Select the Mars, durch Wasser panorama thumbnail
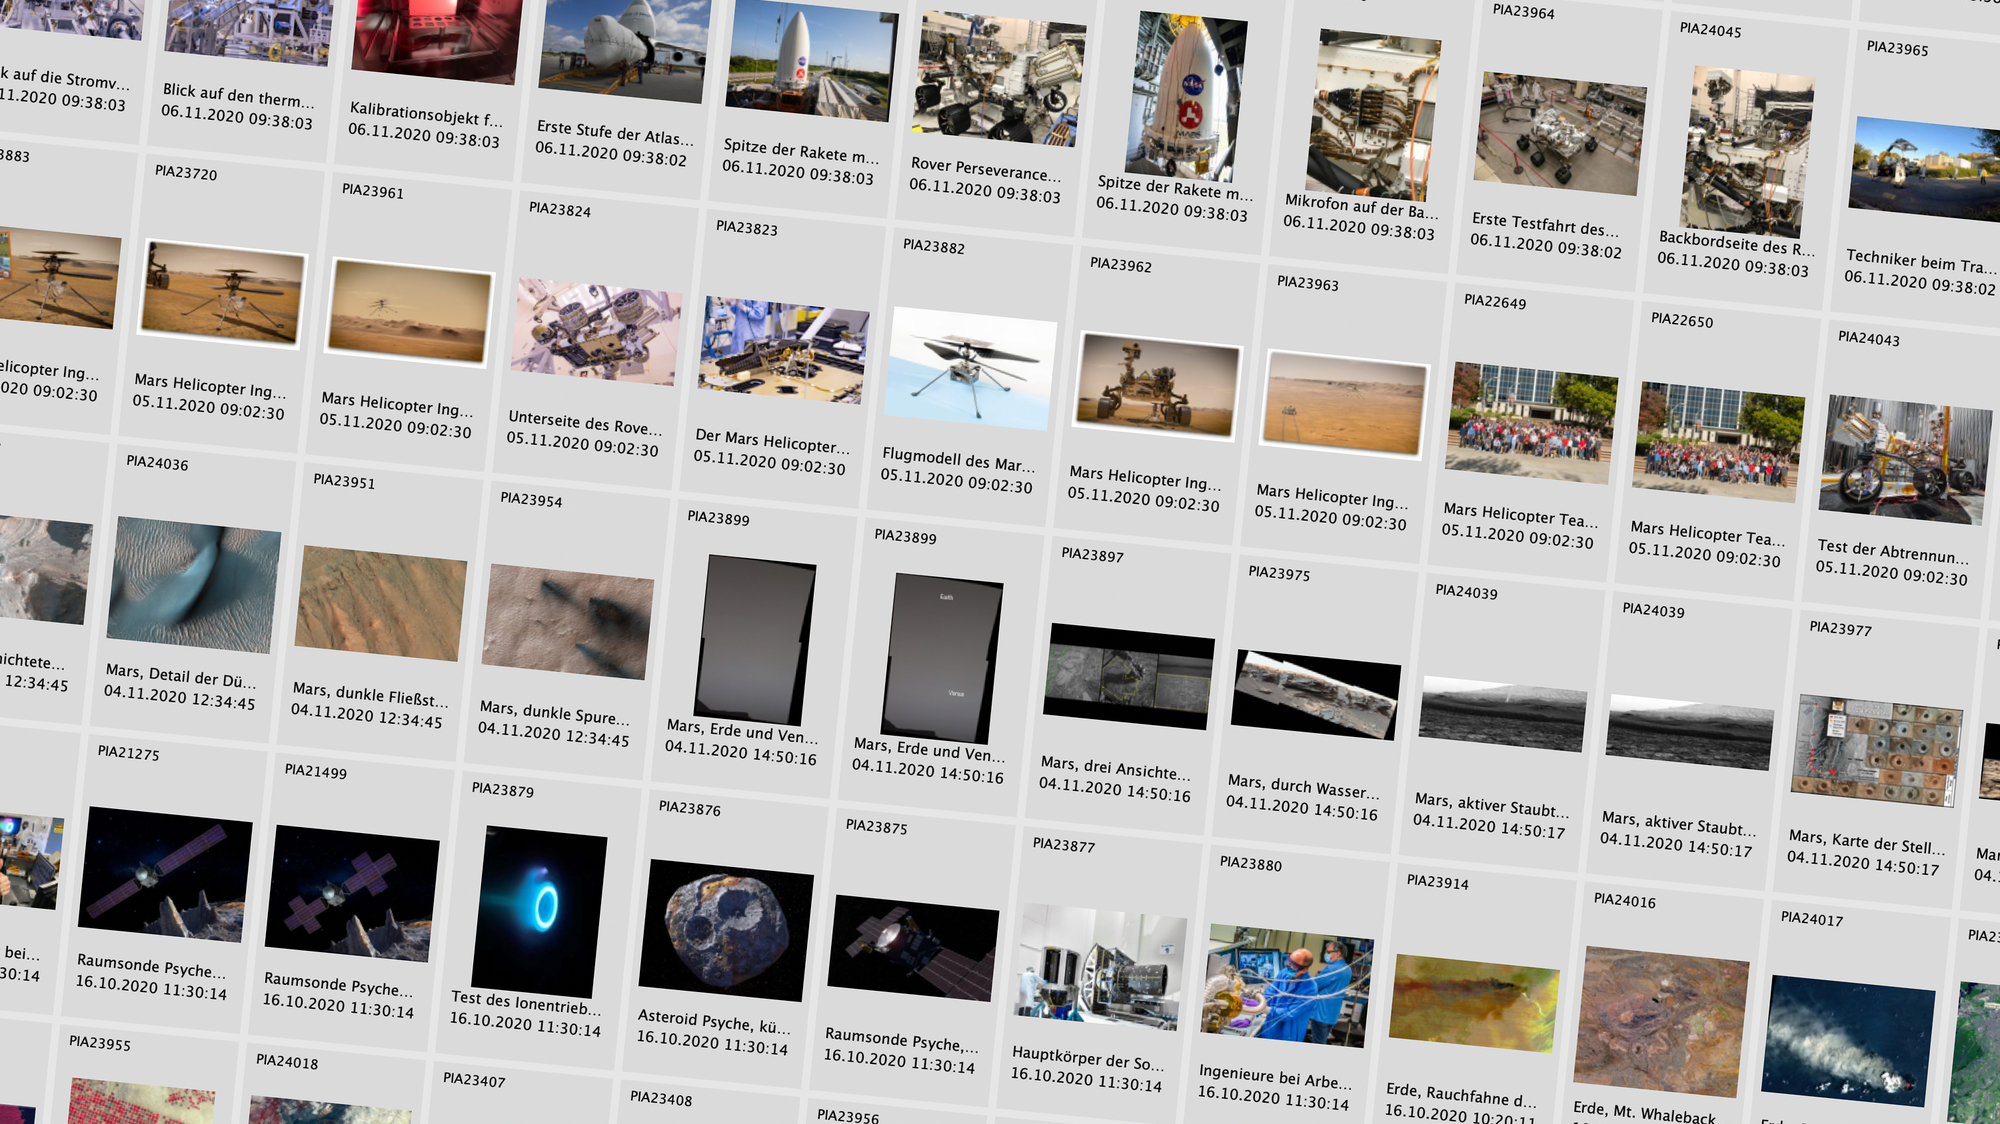This screenshot has height=1124, width=2000. point(1314,695)
